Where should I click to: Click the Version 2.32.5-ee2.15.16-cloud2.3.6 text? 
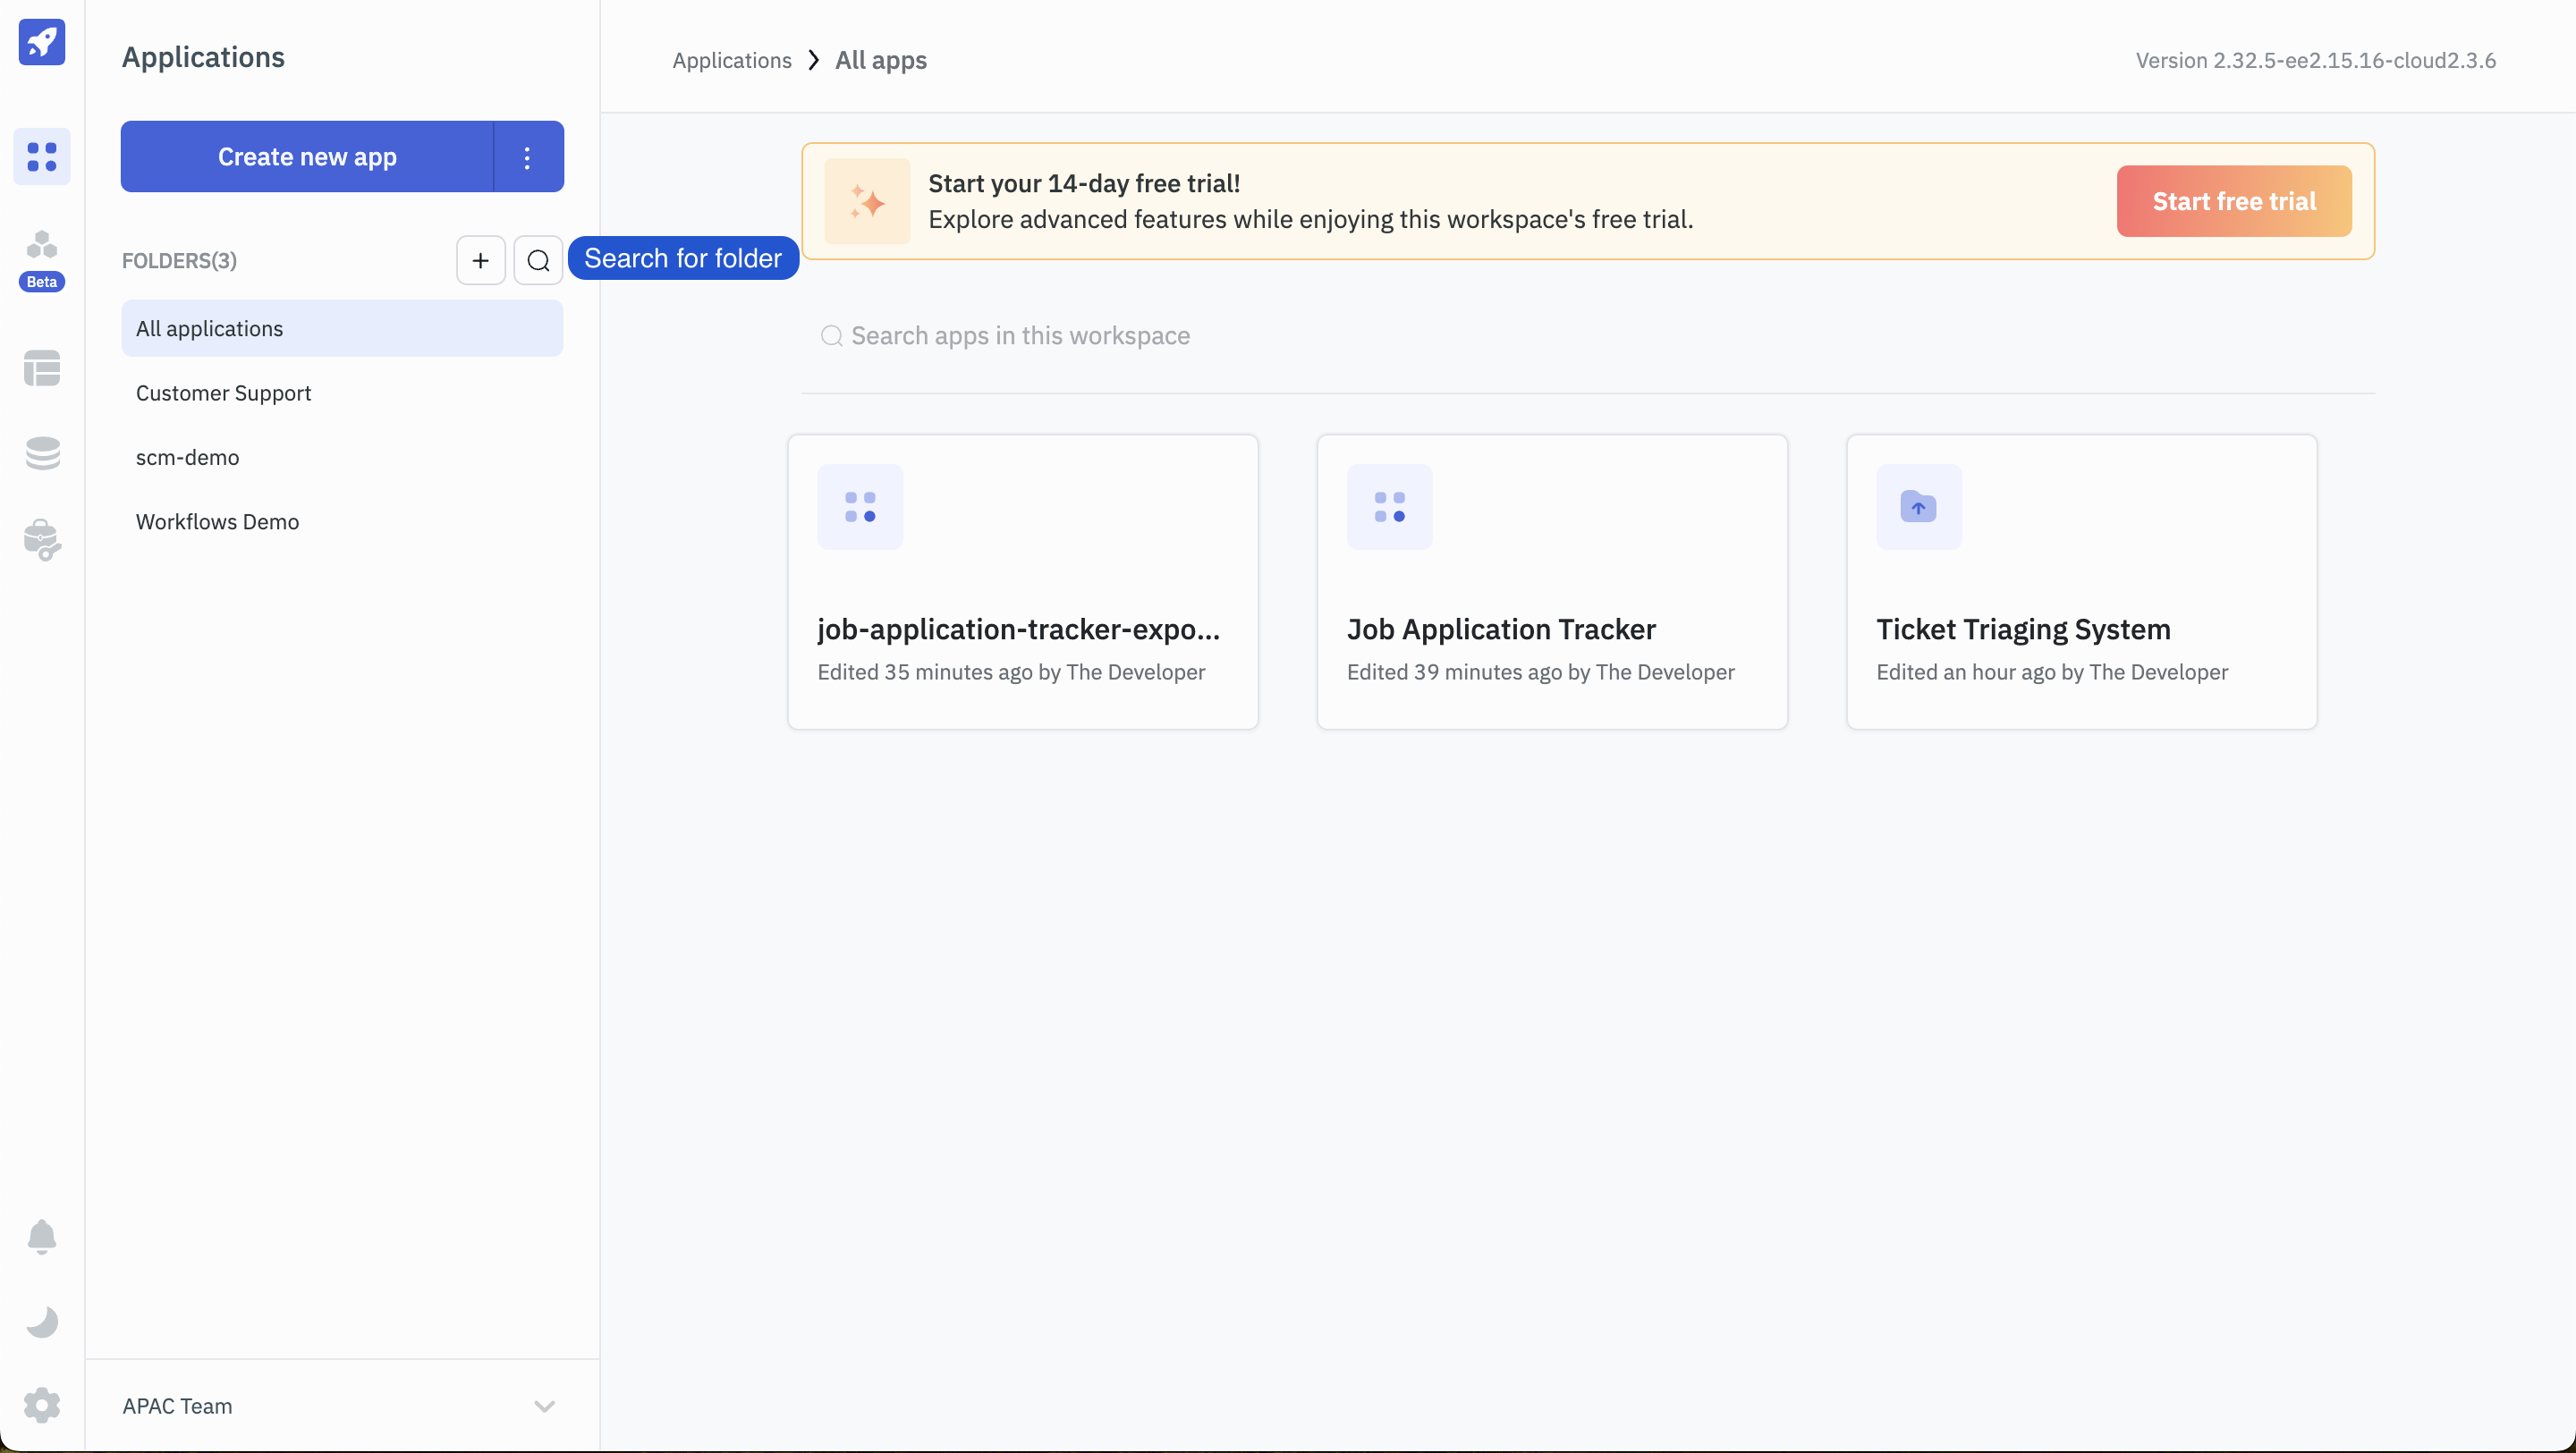[2316, 60]
